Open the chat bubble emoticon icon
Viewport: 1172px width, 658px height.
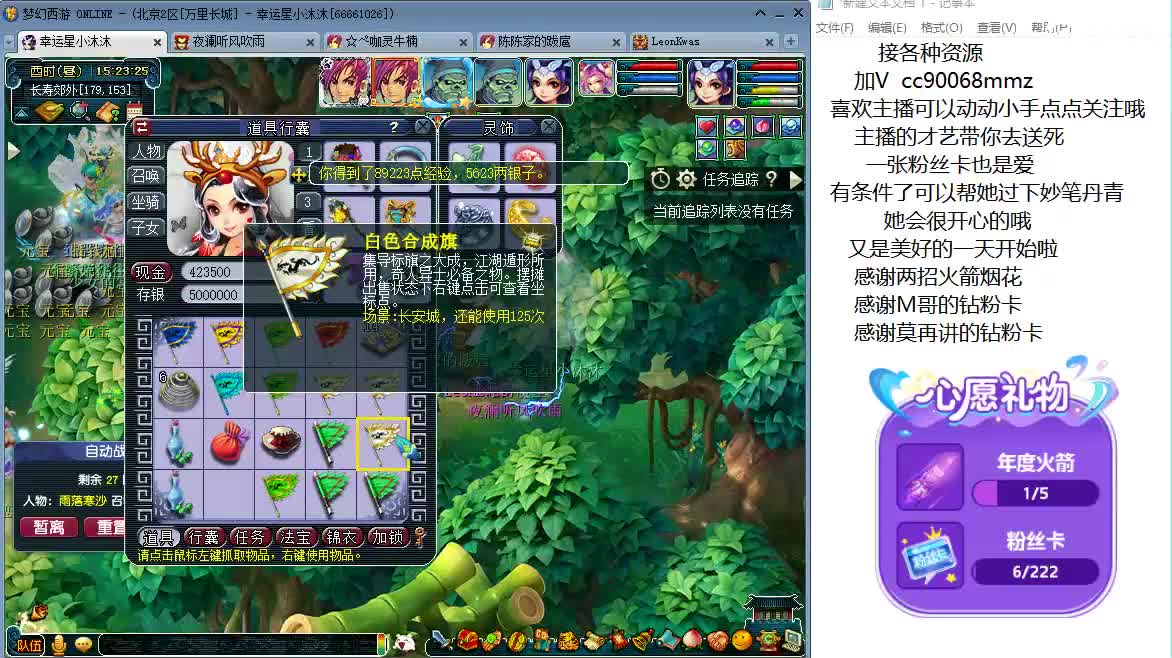[84, 645]
